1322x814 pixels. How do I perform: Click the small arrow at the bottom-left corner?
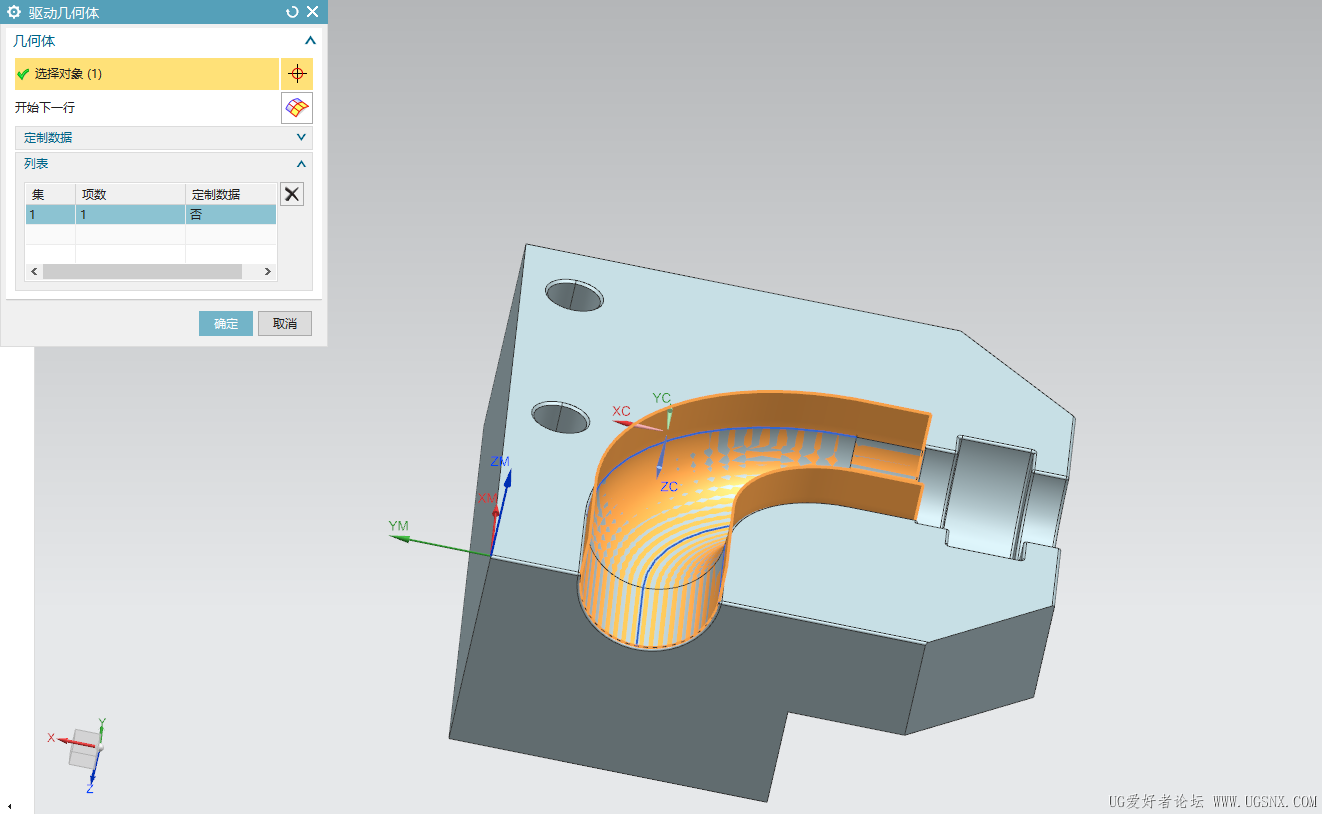tap(10, 806)
